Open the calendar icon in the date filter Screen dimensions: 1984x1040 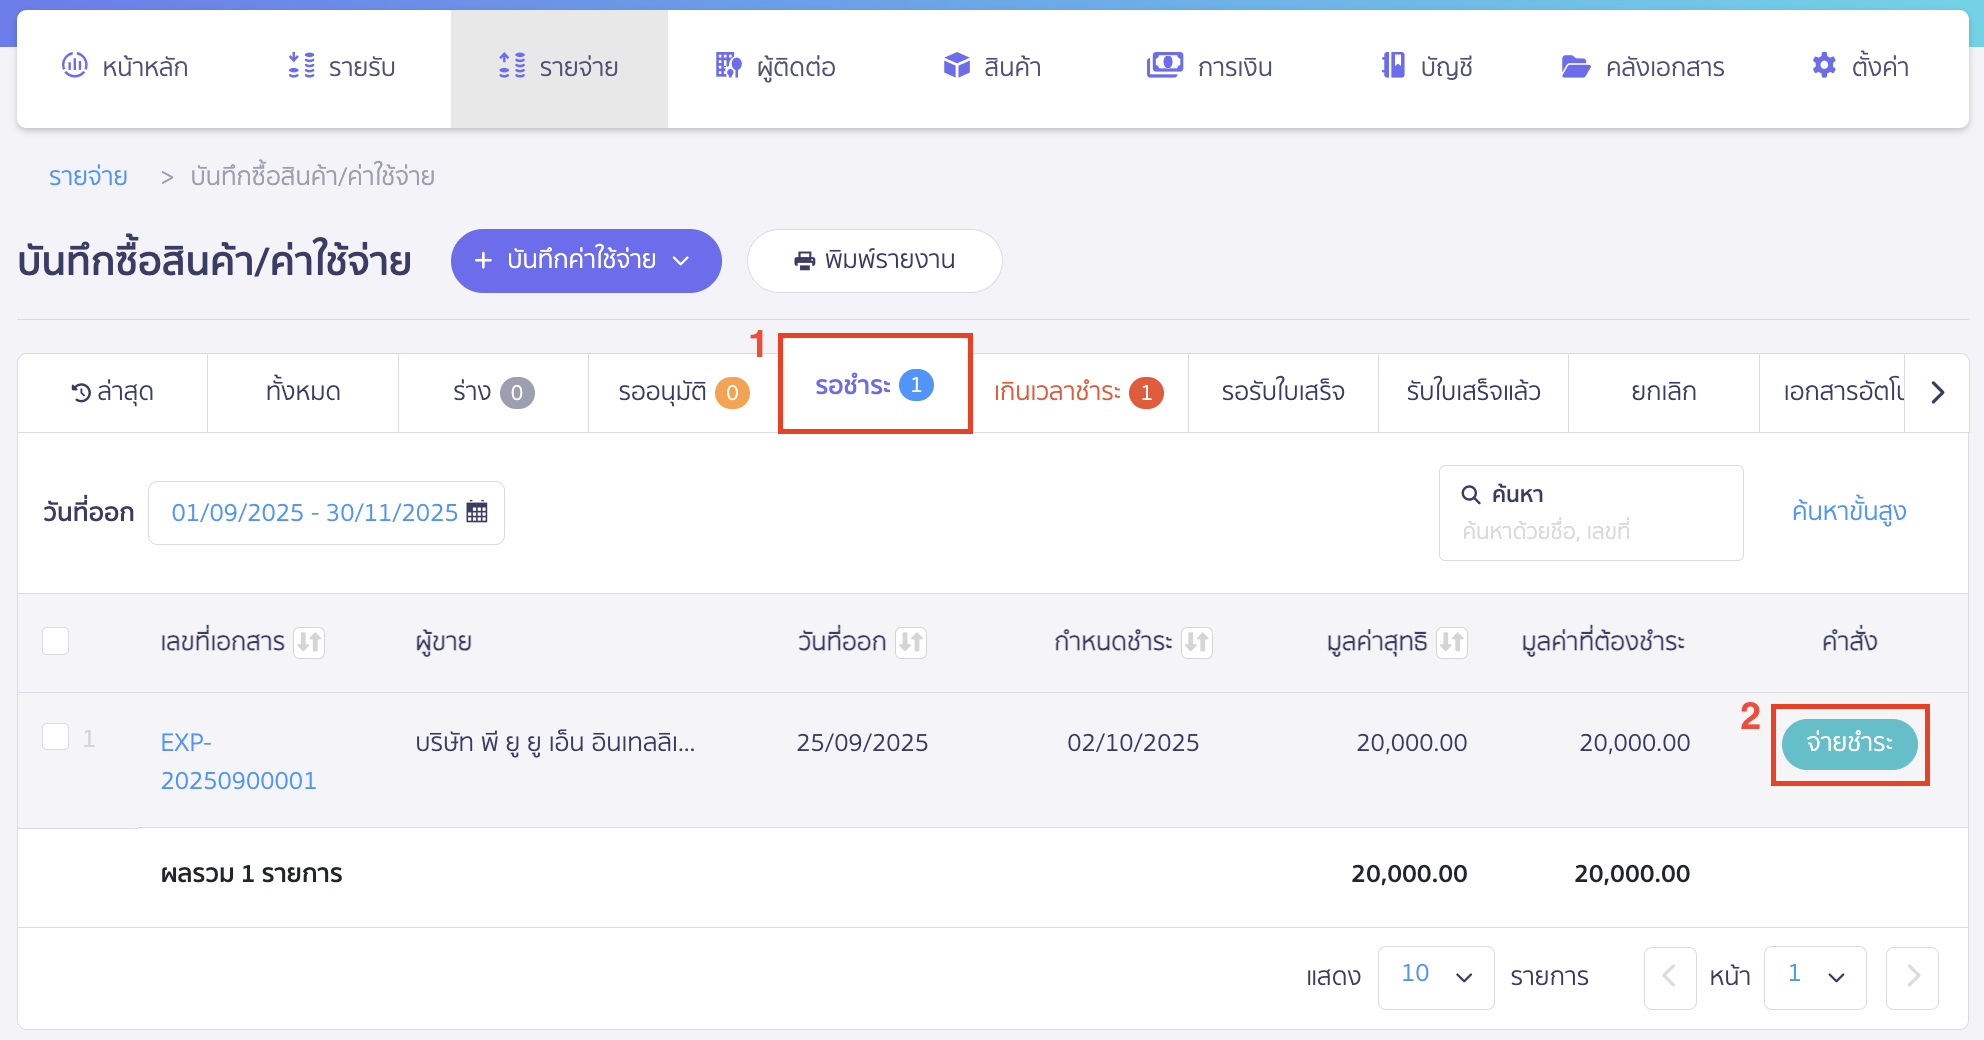point(478,512)
